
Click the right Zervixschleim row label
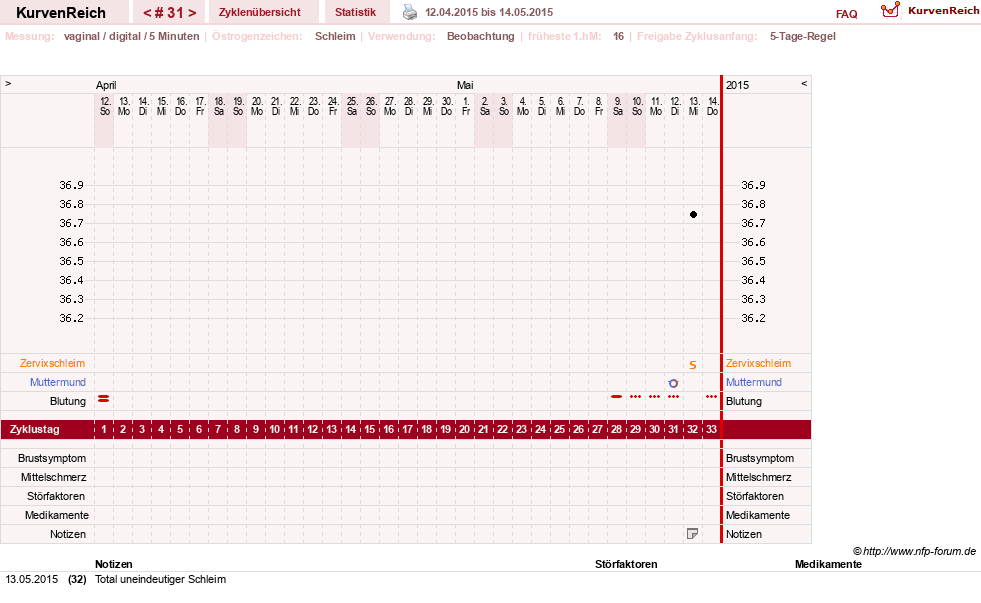pos(758,363)
